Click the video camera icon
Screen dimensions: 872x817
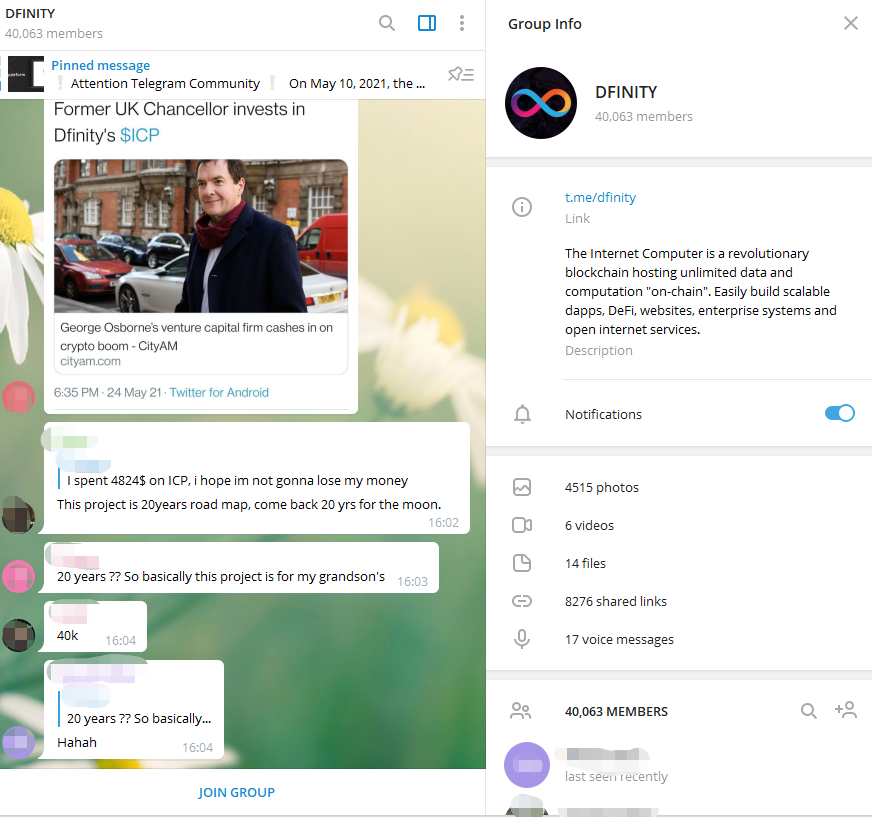522,525
